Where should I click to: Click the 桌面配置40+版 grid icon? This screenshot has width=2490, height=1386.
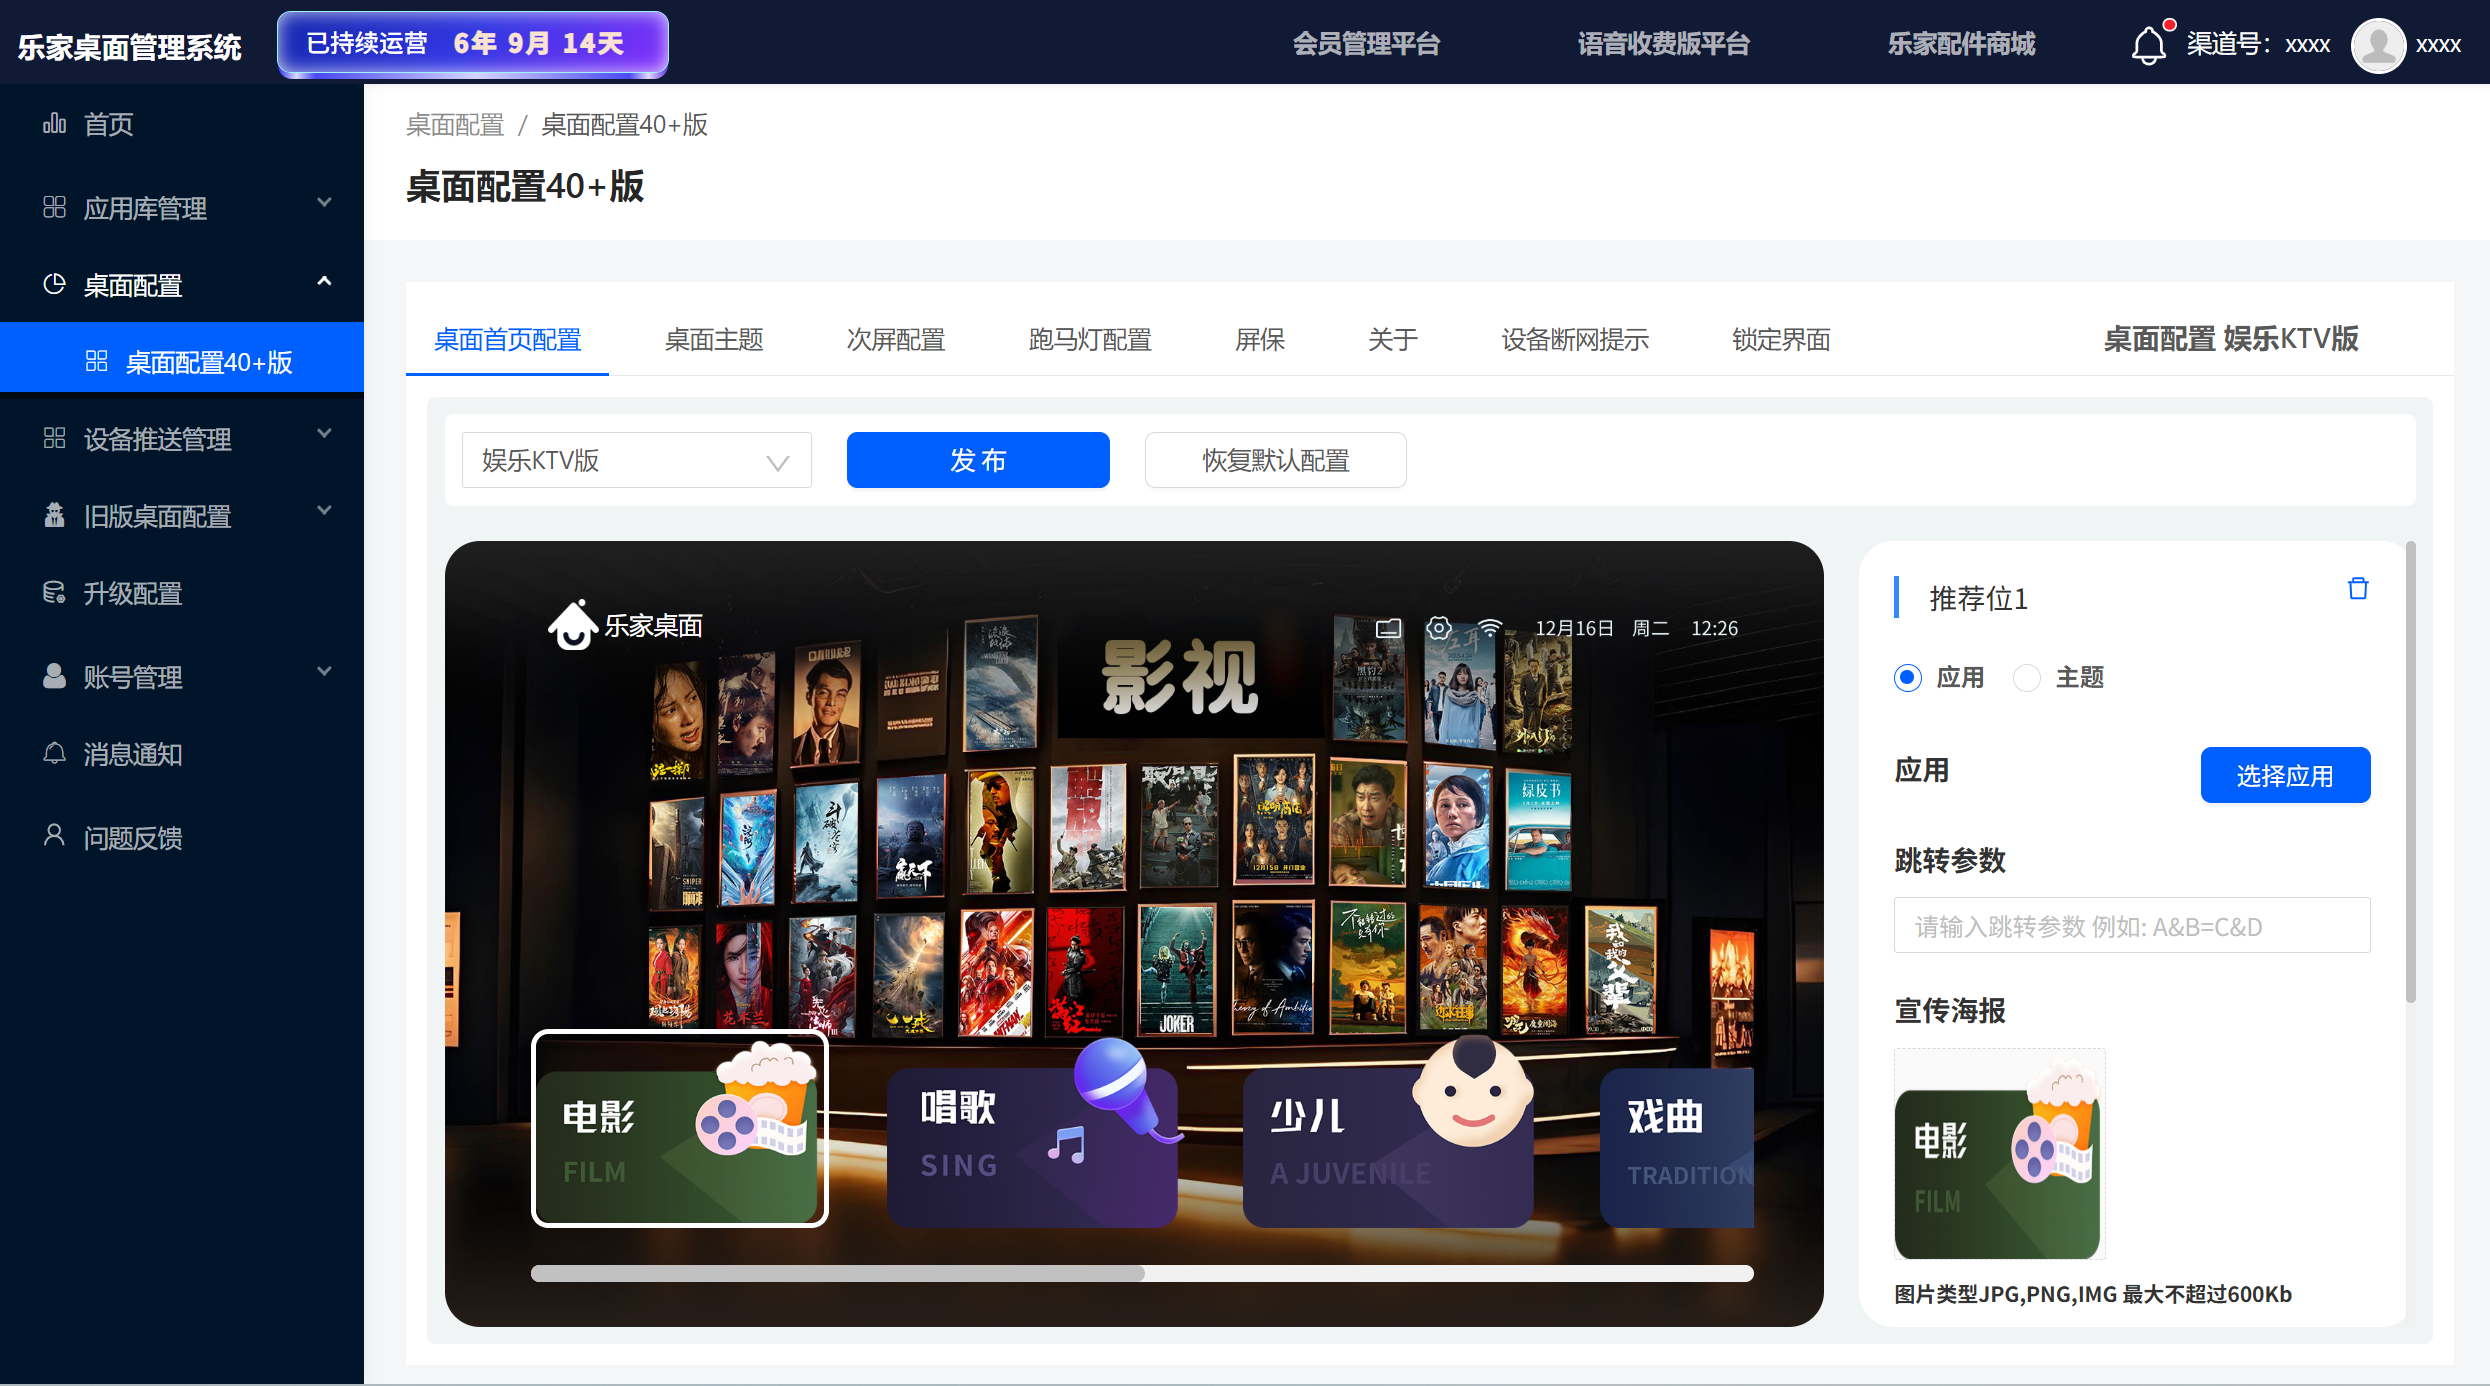pos(96,361)
